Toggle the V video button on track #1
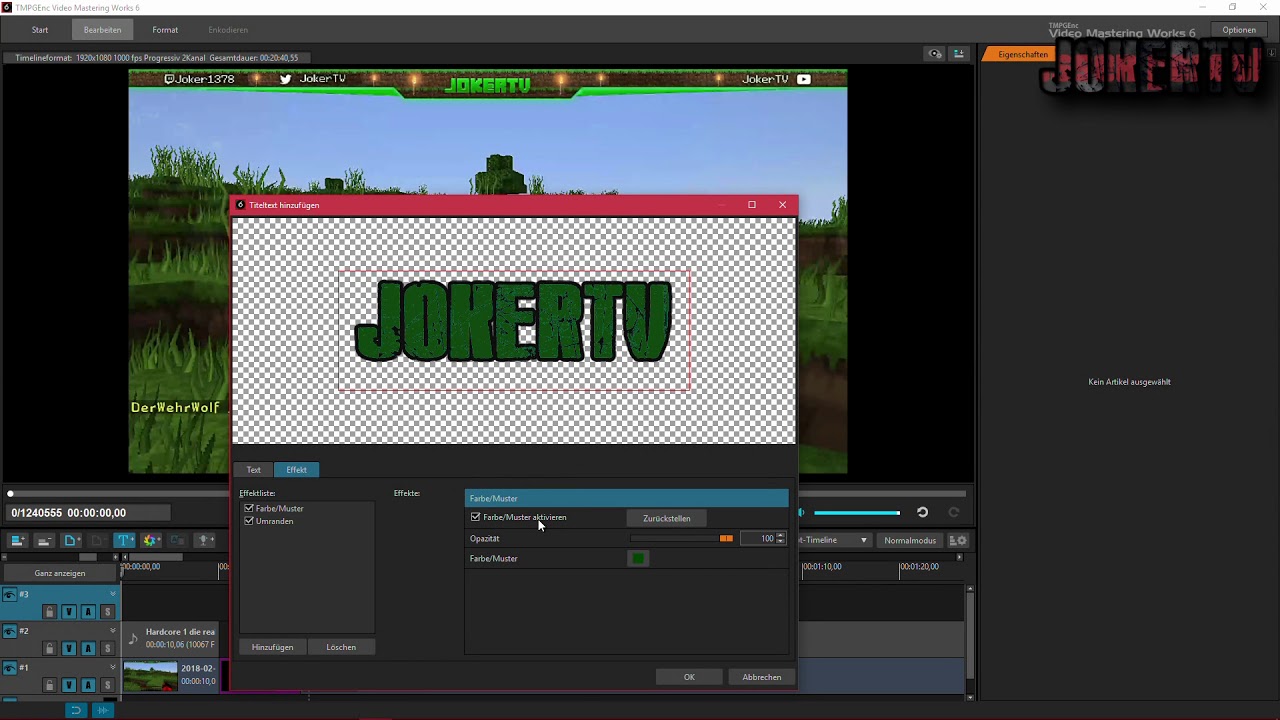Screen dimensions: 1280x720 click(x=68, y=685)
